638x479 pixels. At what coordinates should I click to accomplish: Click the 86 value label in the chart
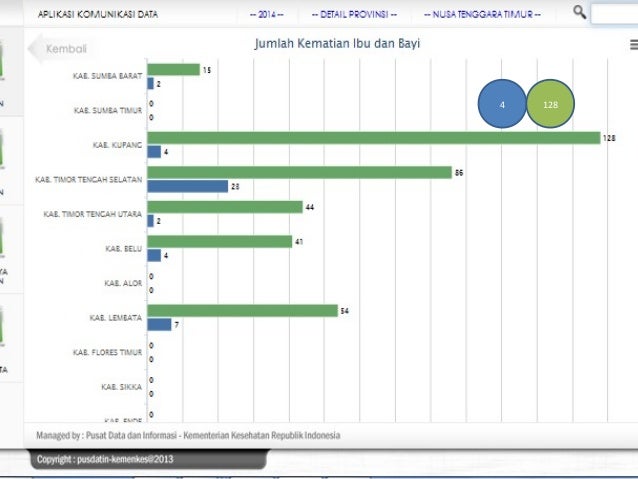pos(459,173)
